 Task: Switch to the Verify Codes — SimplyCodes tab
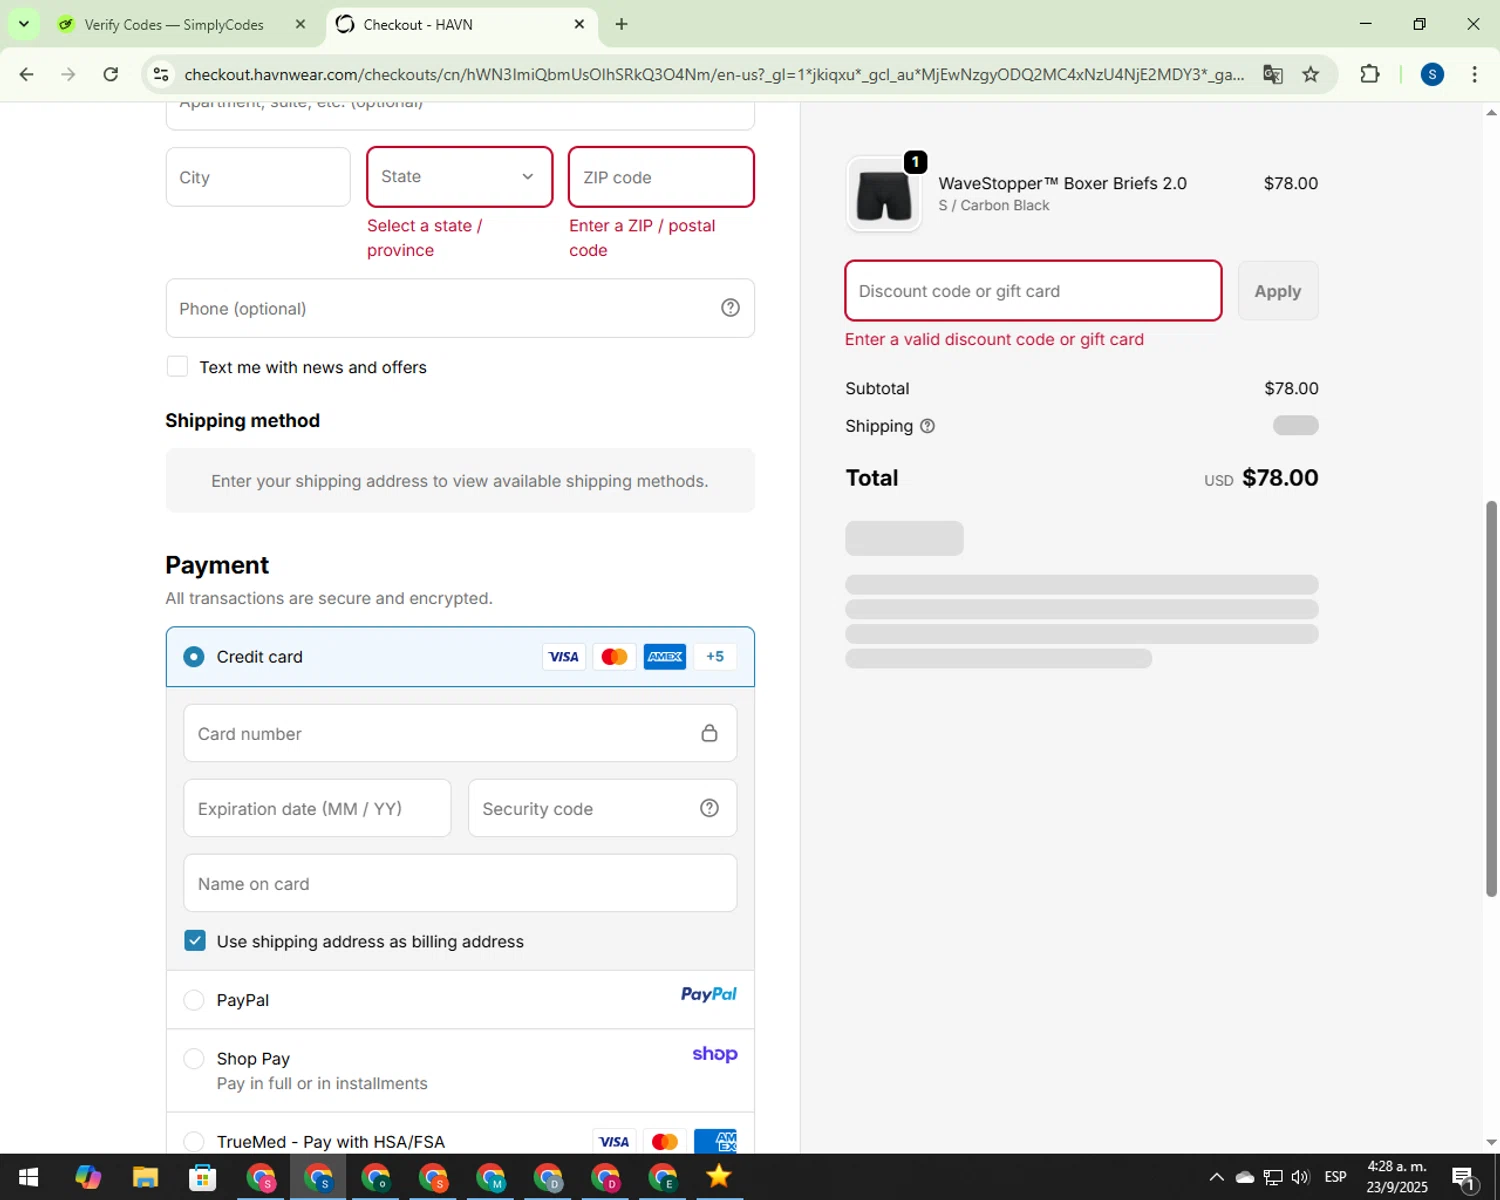[174, 24]
